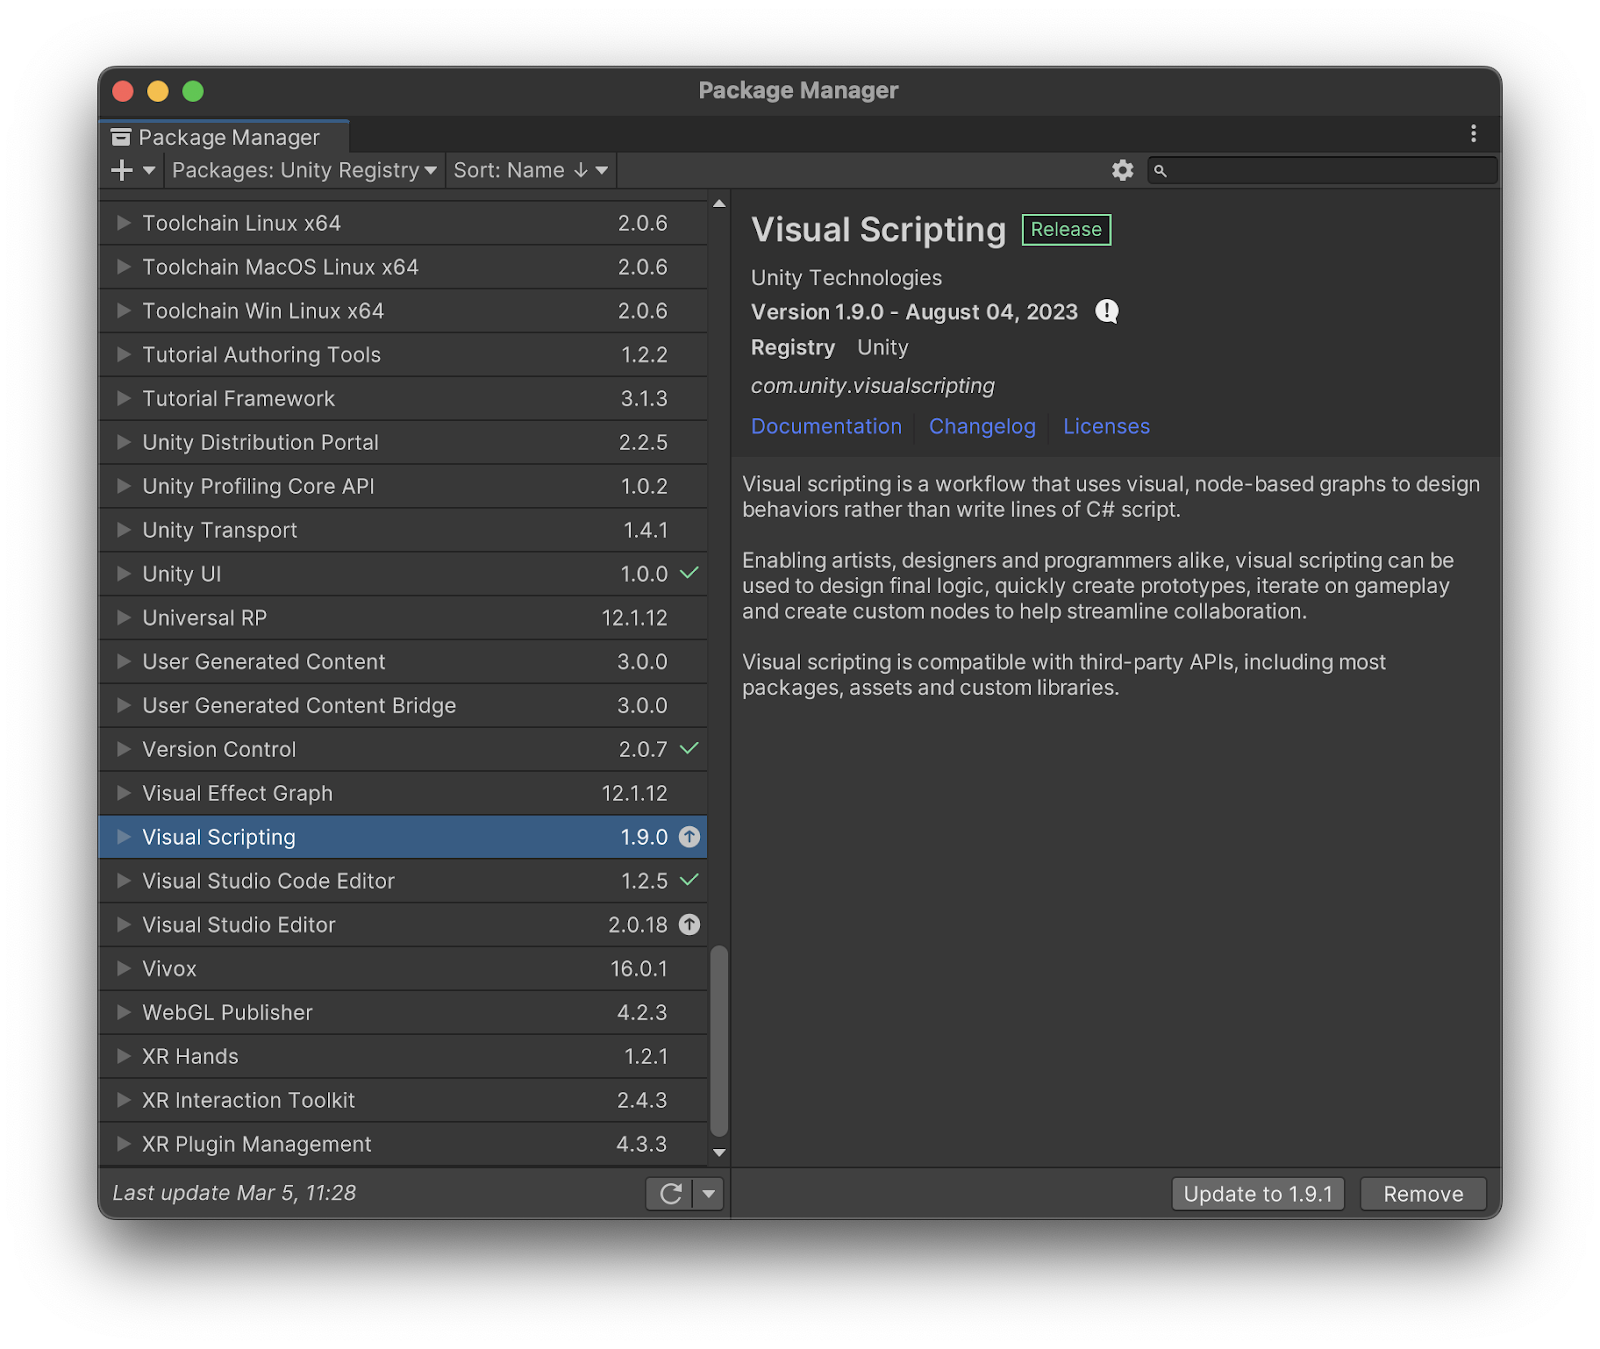This screenshot has height=1349, width=1600.
Task: Expand the WebGL Publisher package versions
Action: [124, 1012]
